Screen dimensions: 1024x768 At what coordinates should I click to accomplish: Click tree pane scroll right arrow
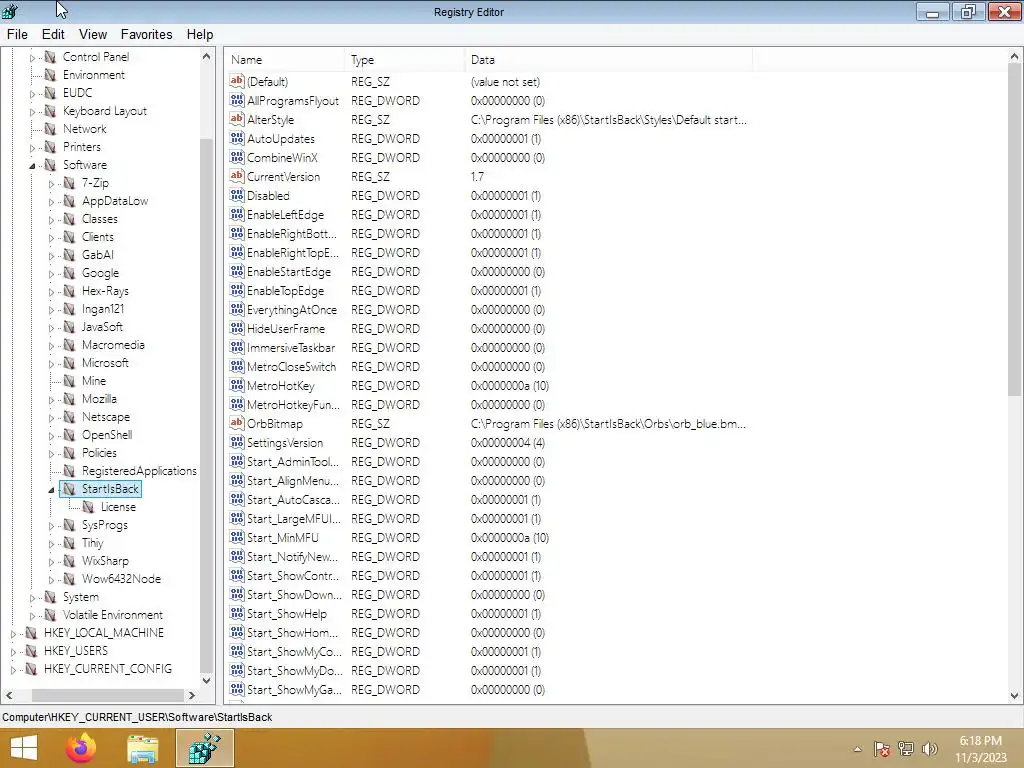tap(191, 696)
